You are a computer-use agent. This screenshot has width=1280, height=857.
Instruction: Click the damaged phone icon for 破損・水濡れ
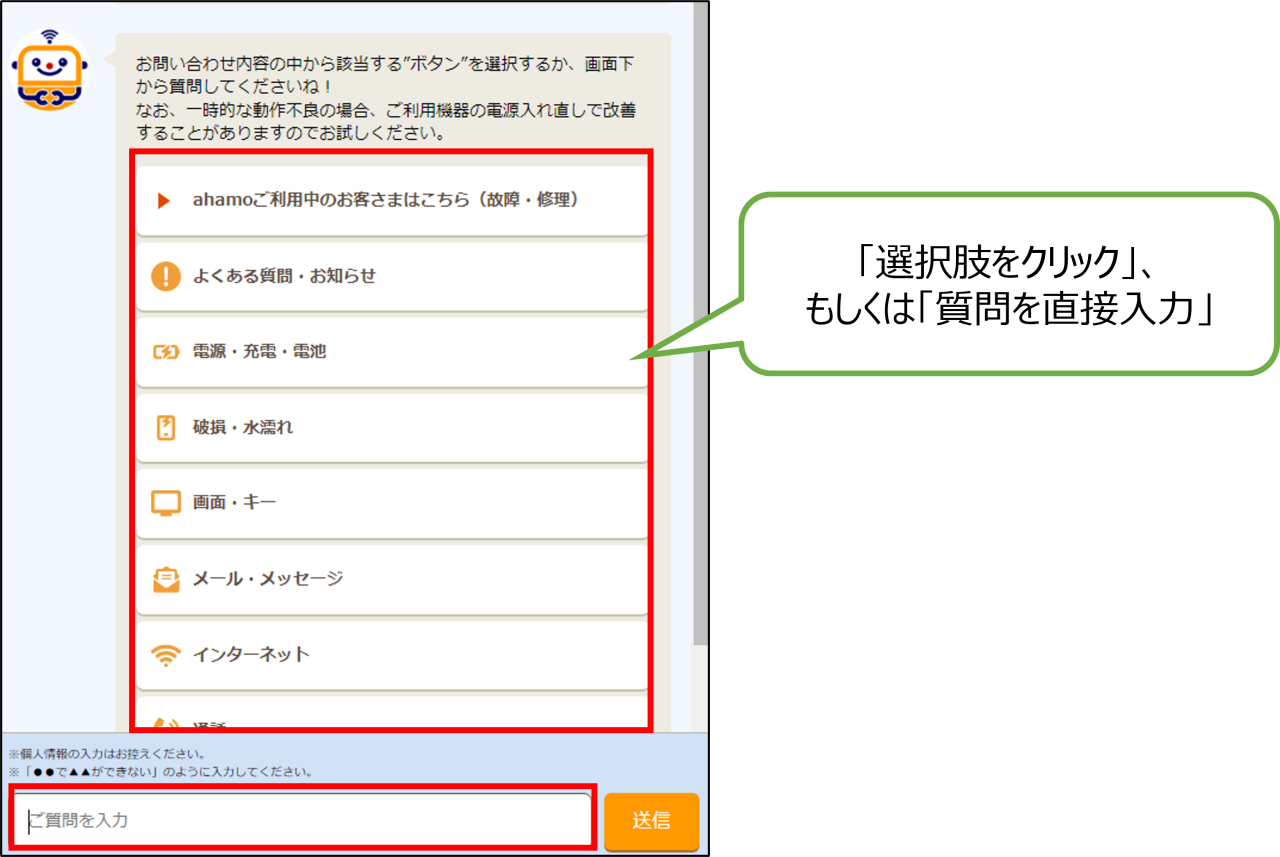[x=165, y=428]
